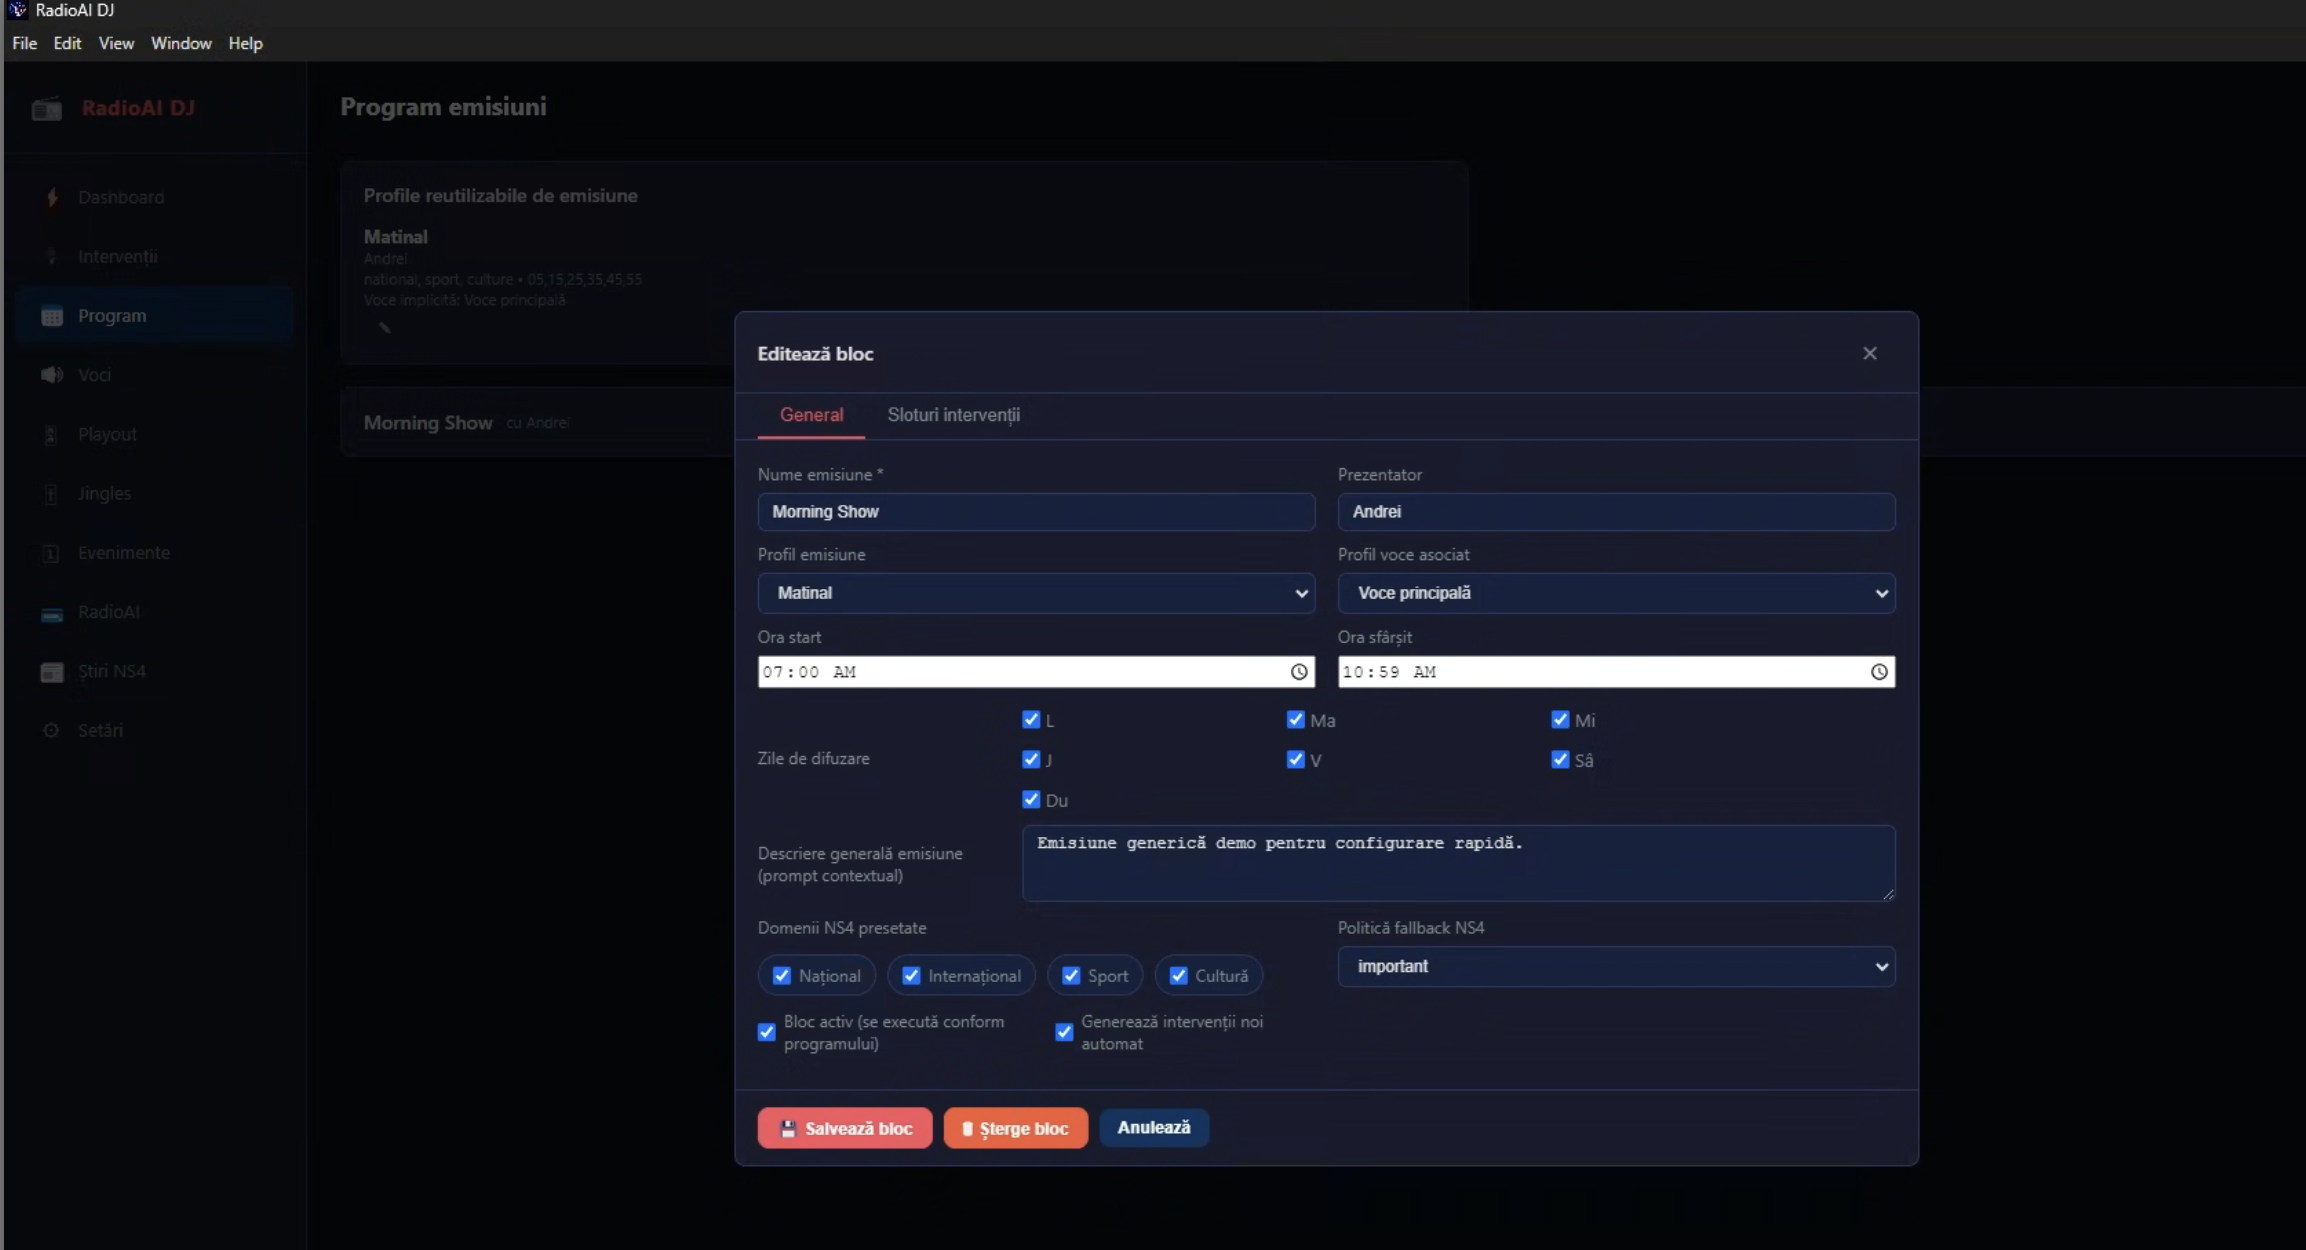This screenshot has width=2306, height=1250.
Task: Uncheck the L (Monday) checkbox
Action: [1031, 719]
